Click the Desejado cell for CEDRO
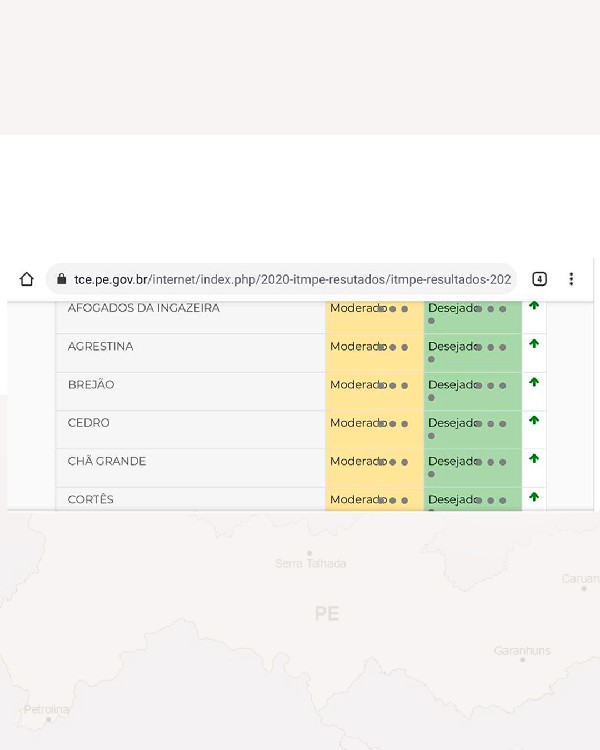600x750 pixels. click(473, 430)
